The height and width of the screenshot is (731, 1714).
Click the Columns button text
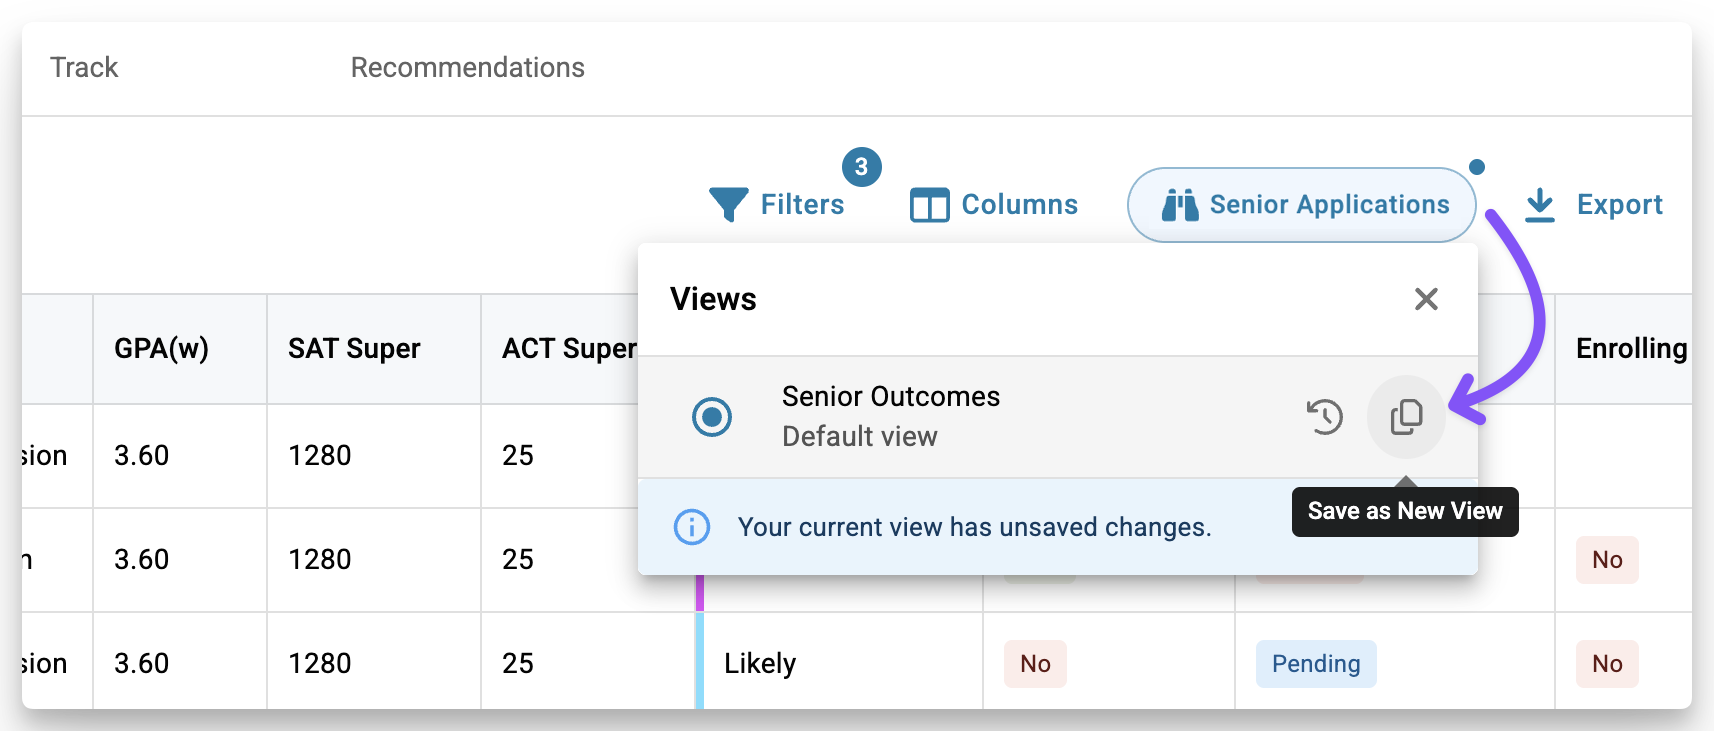point(1019,205)
